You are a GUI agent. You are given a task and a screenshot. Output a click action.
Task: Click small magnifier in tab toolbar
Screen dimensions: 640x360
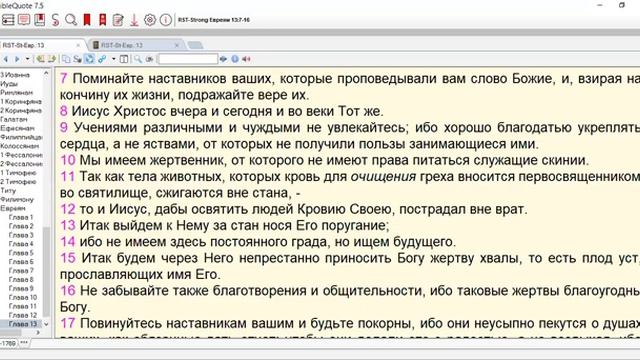coord(138,59)
